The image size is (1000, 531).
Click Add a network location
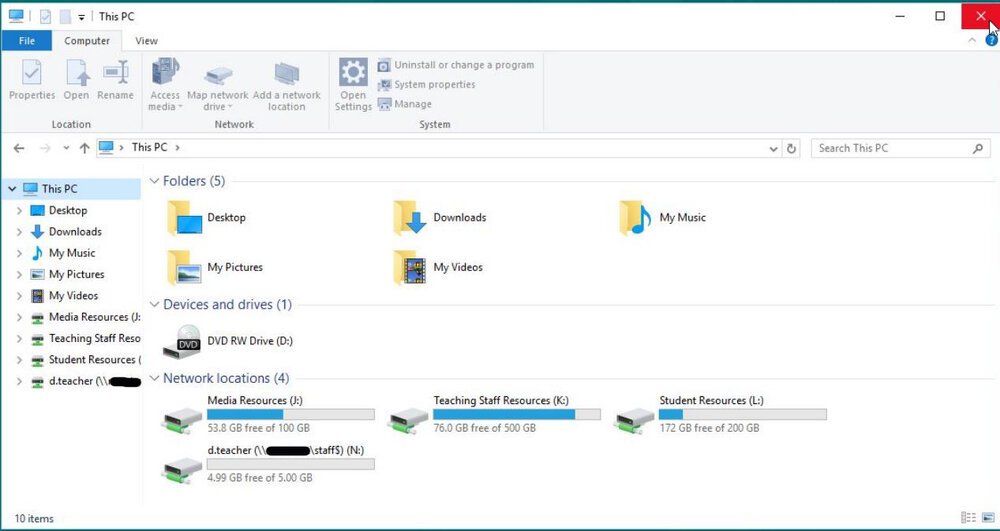coord(287,85)
